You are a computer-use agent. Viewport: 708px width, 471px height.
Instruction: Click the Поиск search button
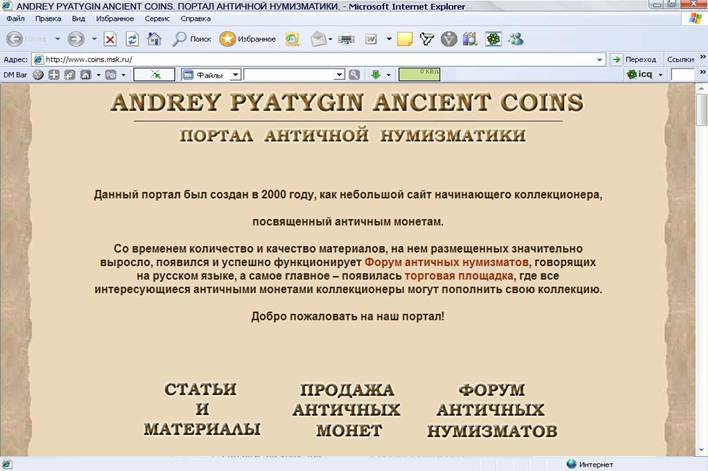pyautogui.click(x=190, y=39)
